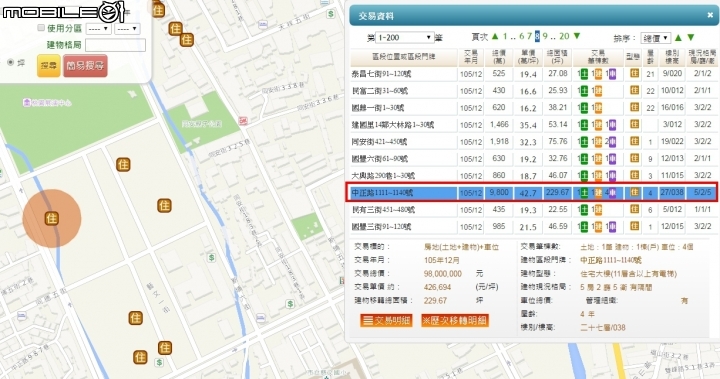Go to next page with the green down arrow

[x=577, y=36]
